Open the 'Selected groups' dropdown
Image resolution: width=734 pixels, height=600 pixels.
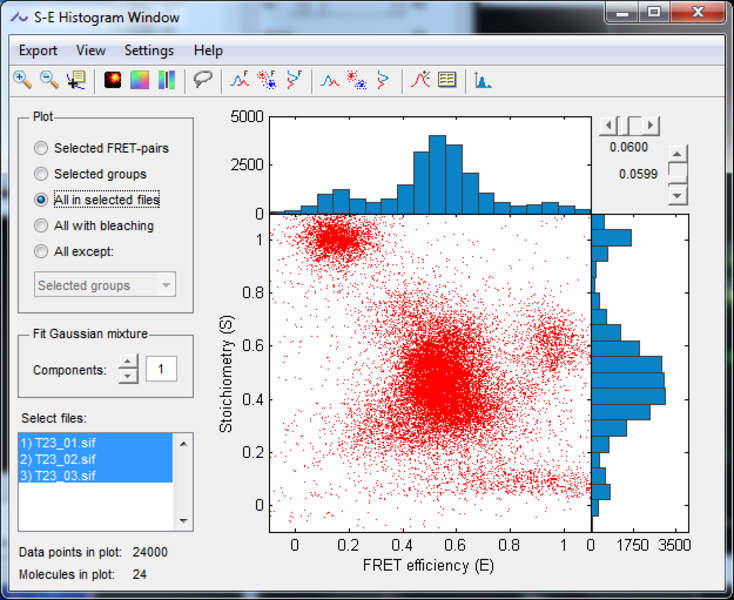point(104,285)
